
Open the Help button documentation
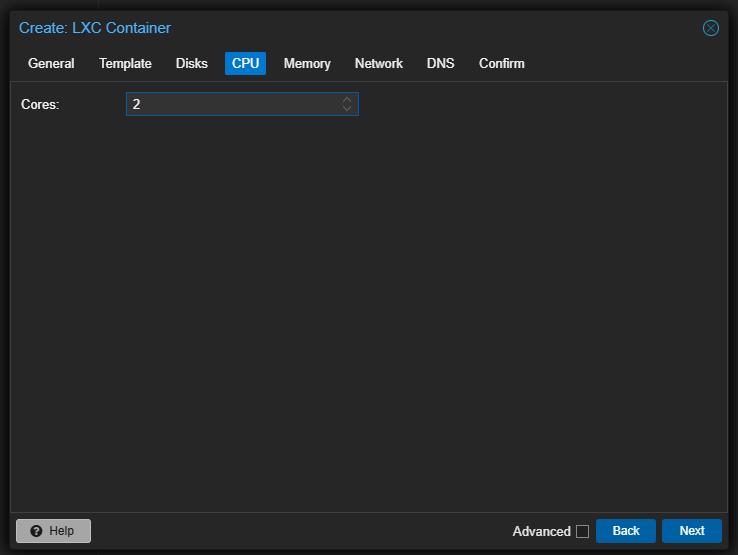(53, 531)
